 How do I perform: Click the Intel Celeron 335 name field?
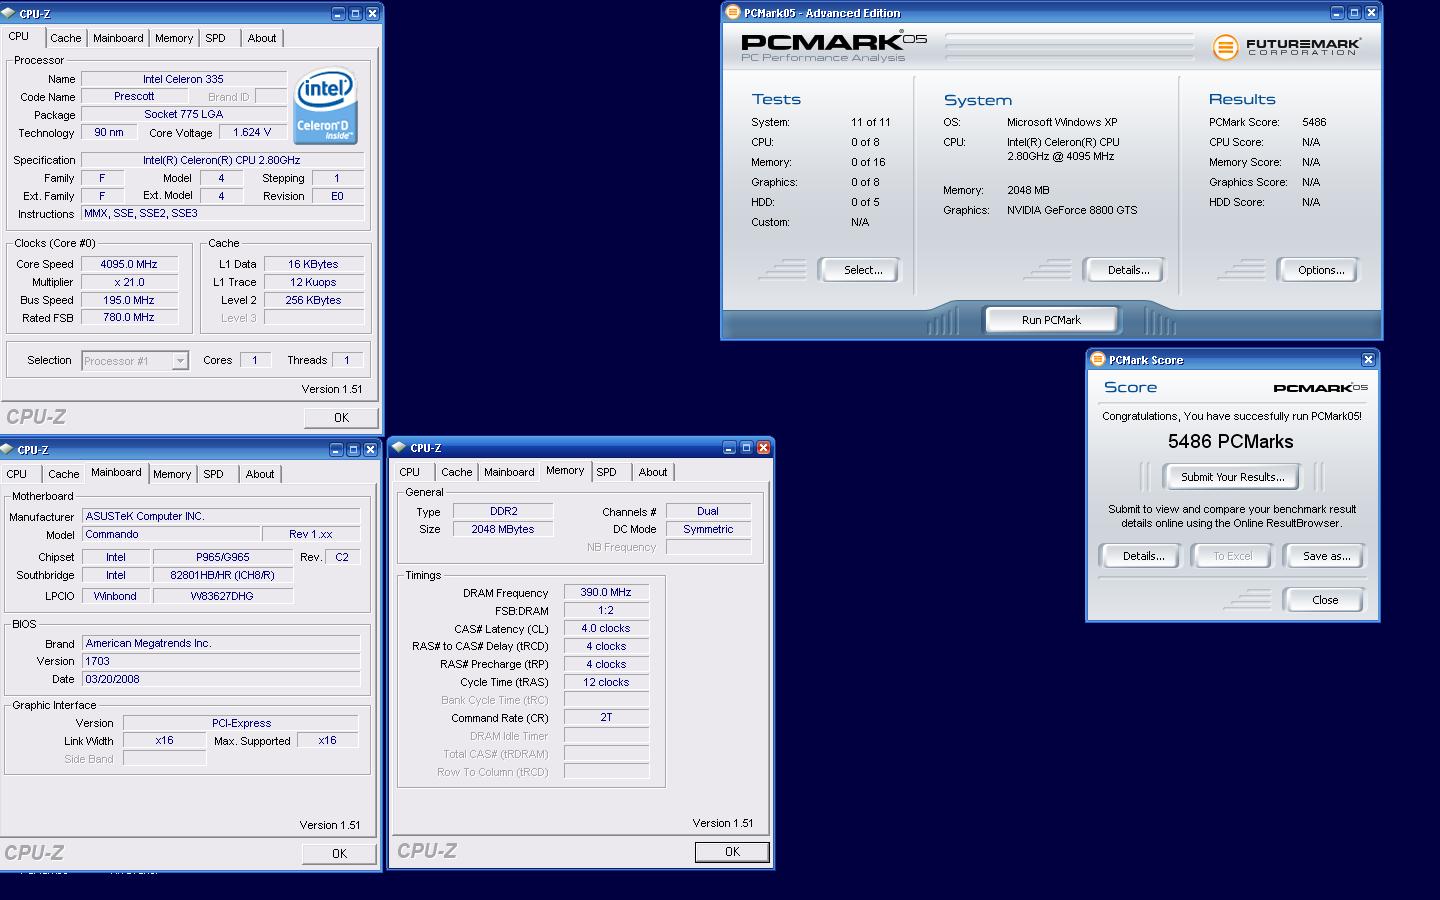tap(183, 80)
